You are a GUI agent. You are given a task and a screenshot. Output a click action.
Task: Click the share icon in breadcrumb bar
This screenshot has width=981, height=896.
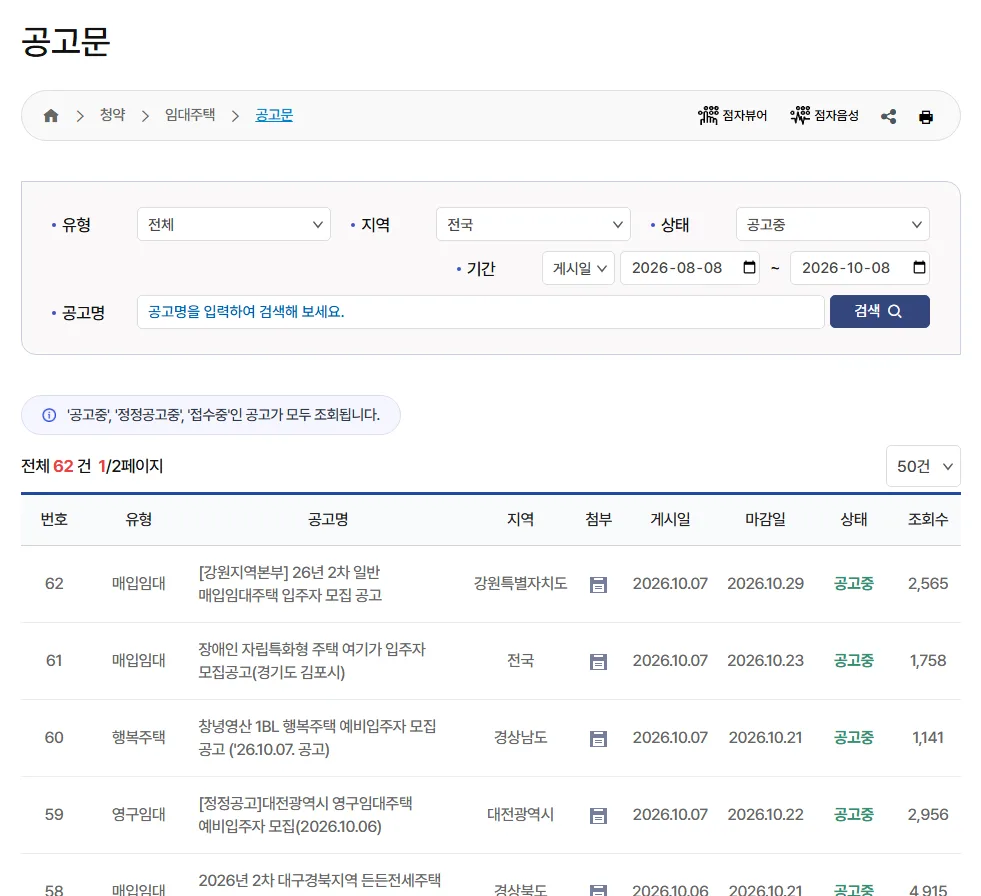click(888, 116)
